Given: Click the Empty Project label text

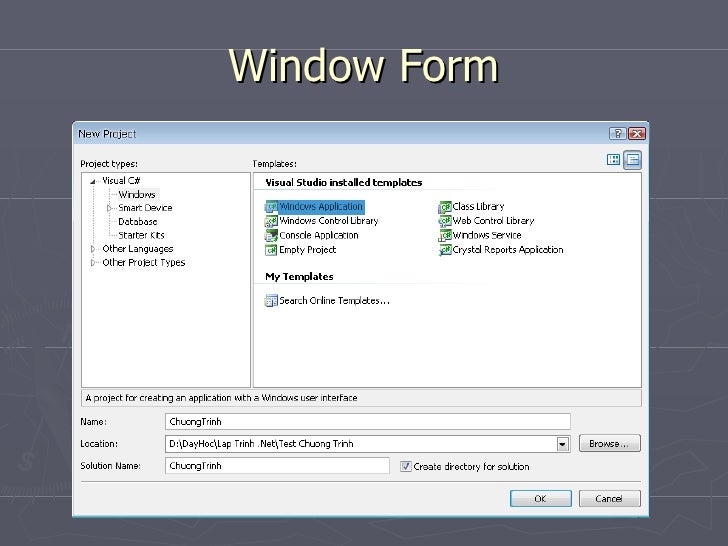Looking at the screenshot, I should tap(308, 250).
